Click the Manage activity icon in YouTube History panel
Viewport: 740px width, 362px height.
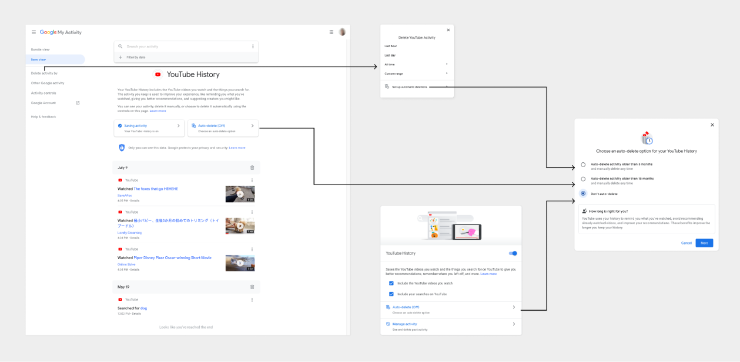point(388,324)
